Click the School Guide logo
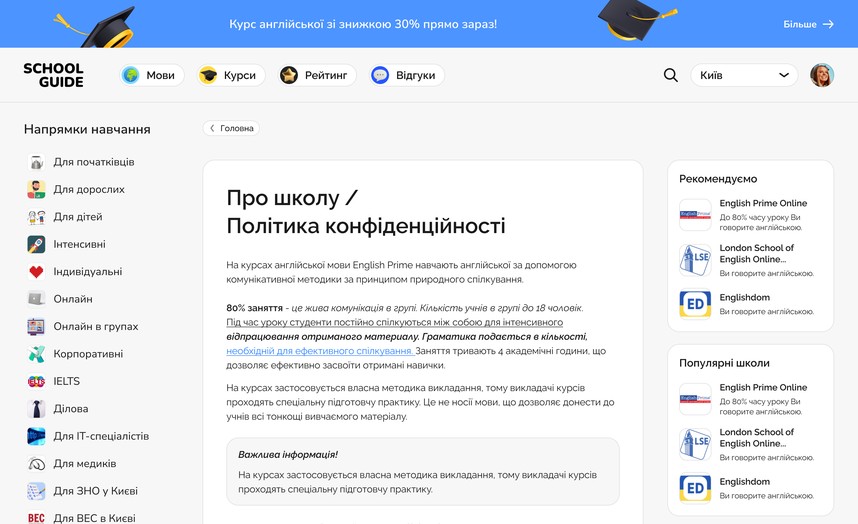Viewport: 858px width, 524px height. point(54,75)
